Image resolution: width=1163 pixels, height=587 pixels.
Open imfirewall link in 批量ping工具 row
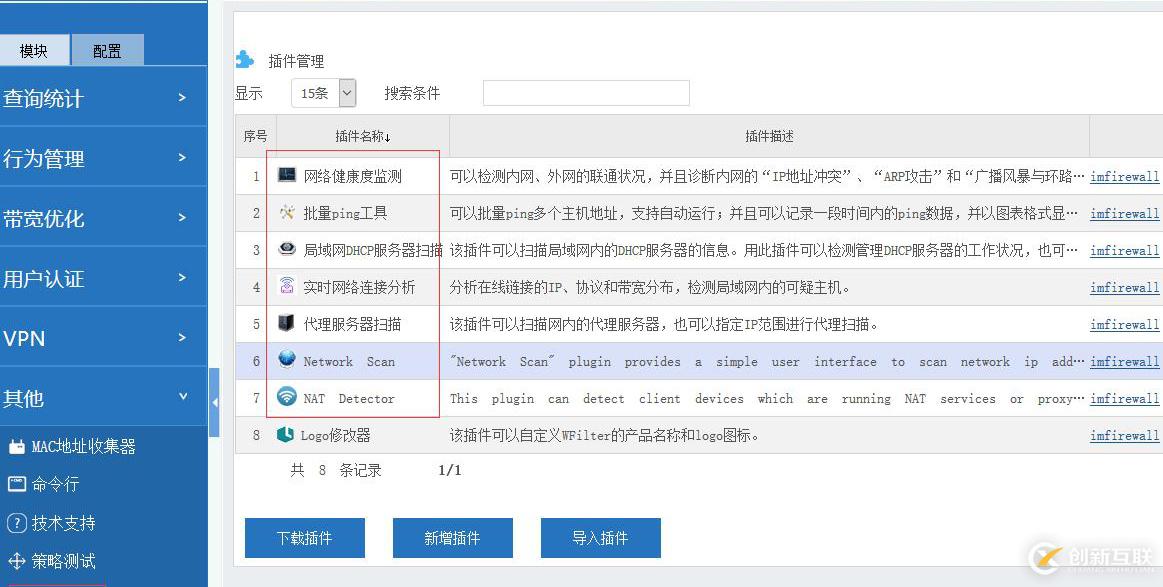click(x=1124, y=214)
